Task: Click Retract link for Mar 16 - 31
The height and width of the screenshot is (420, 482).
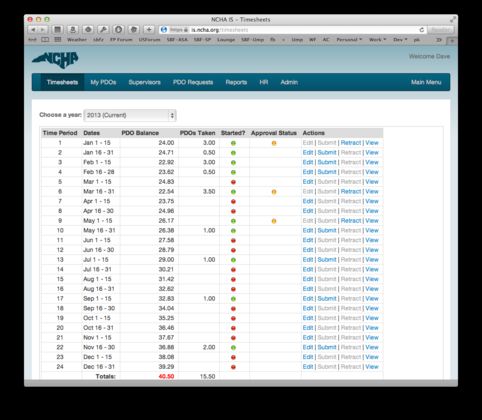Action: coord(351,192)
